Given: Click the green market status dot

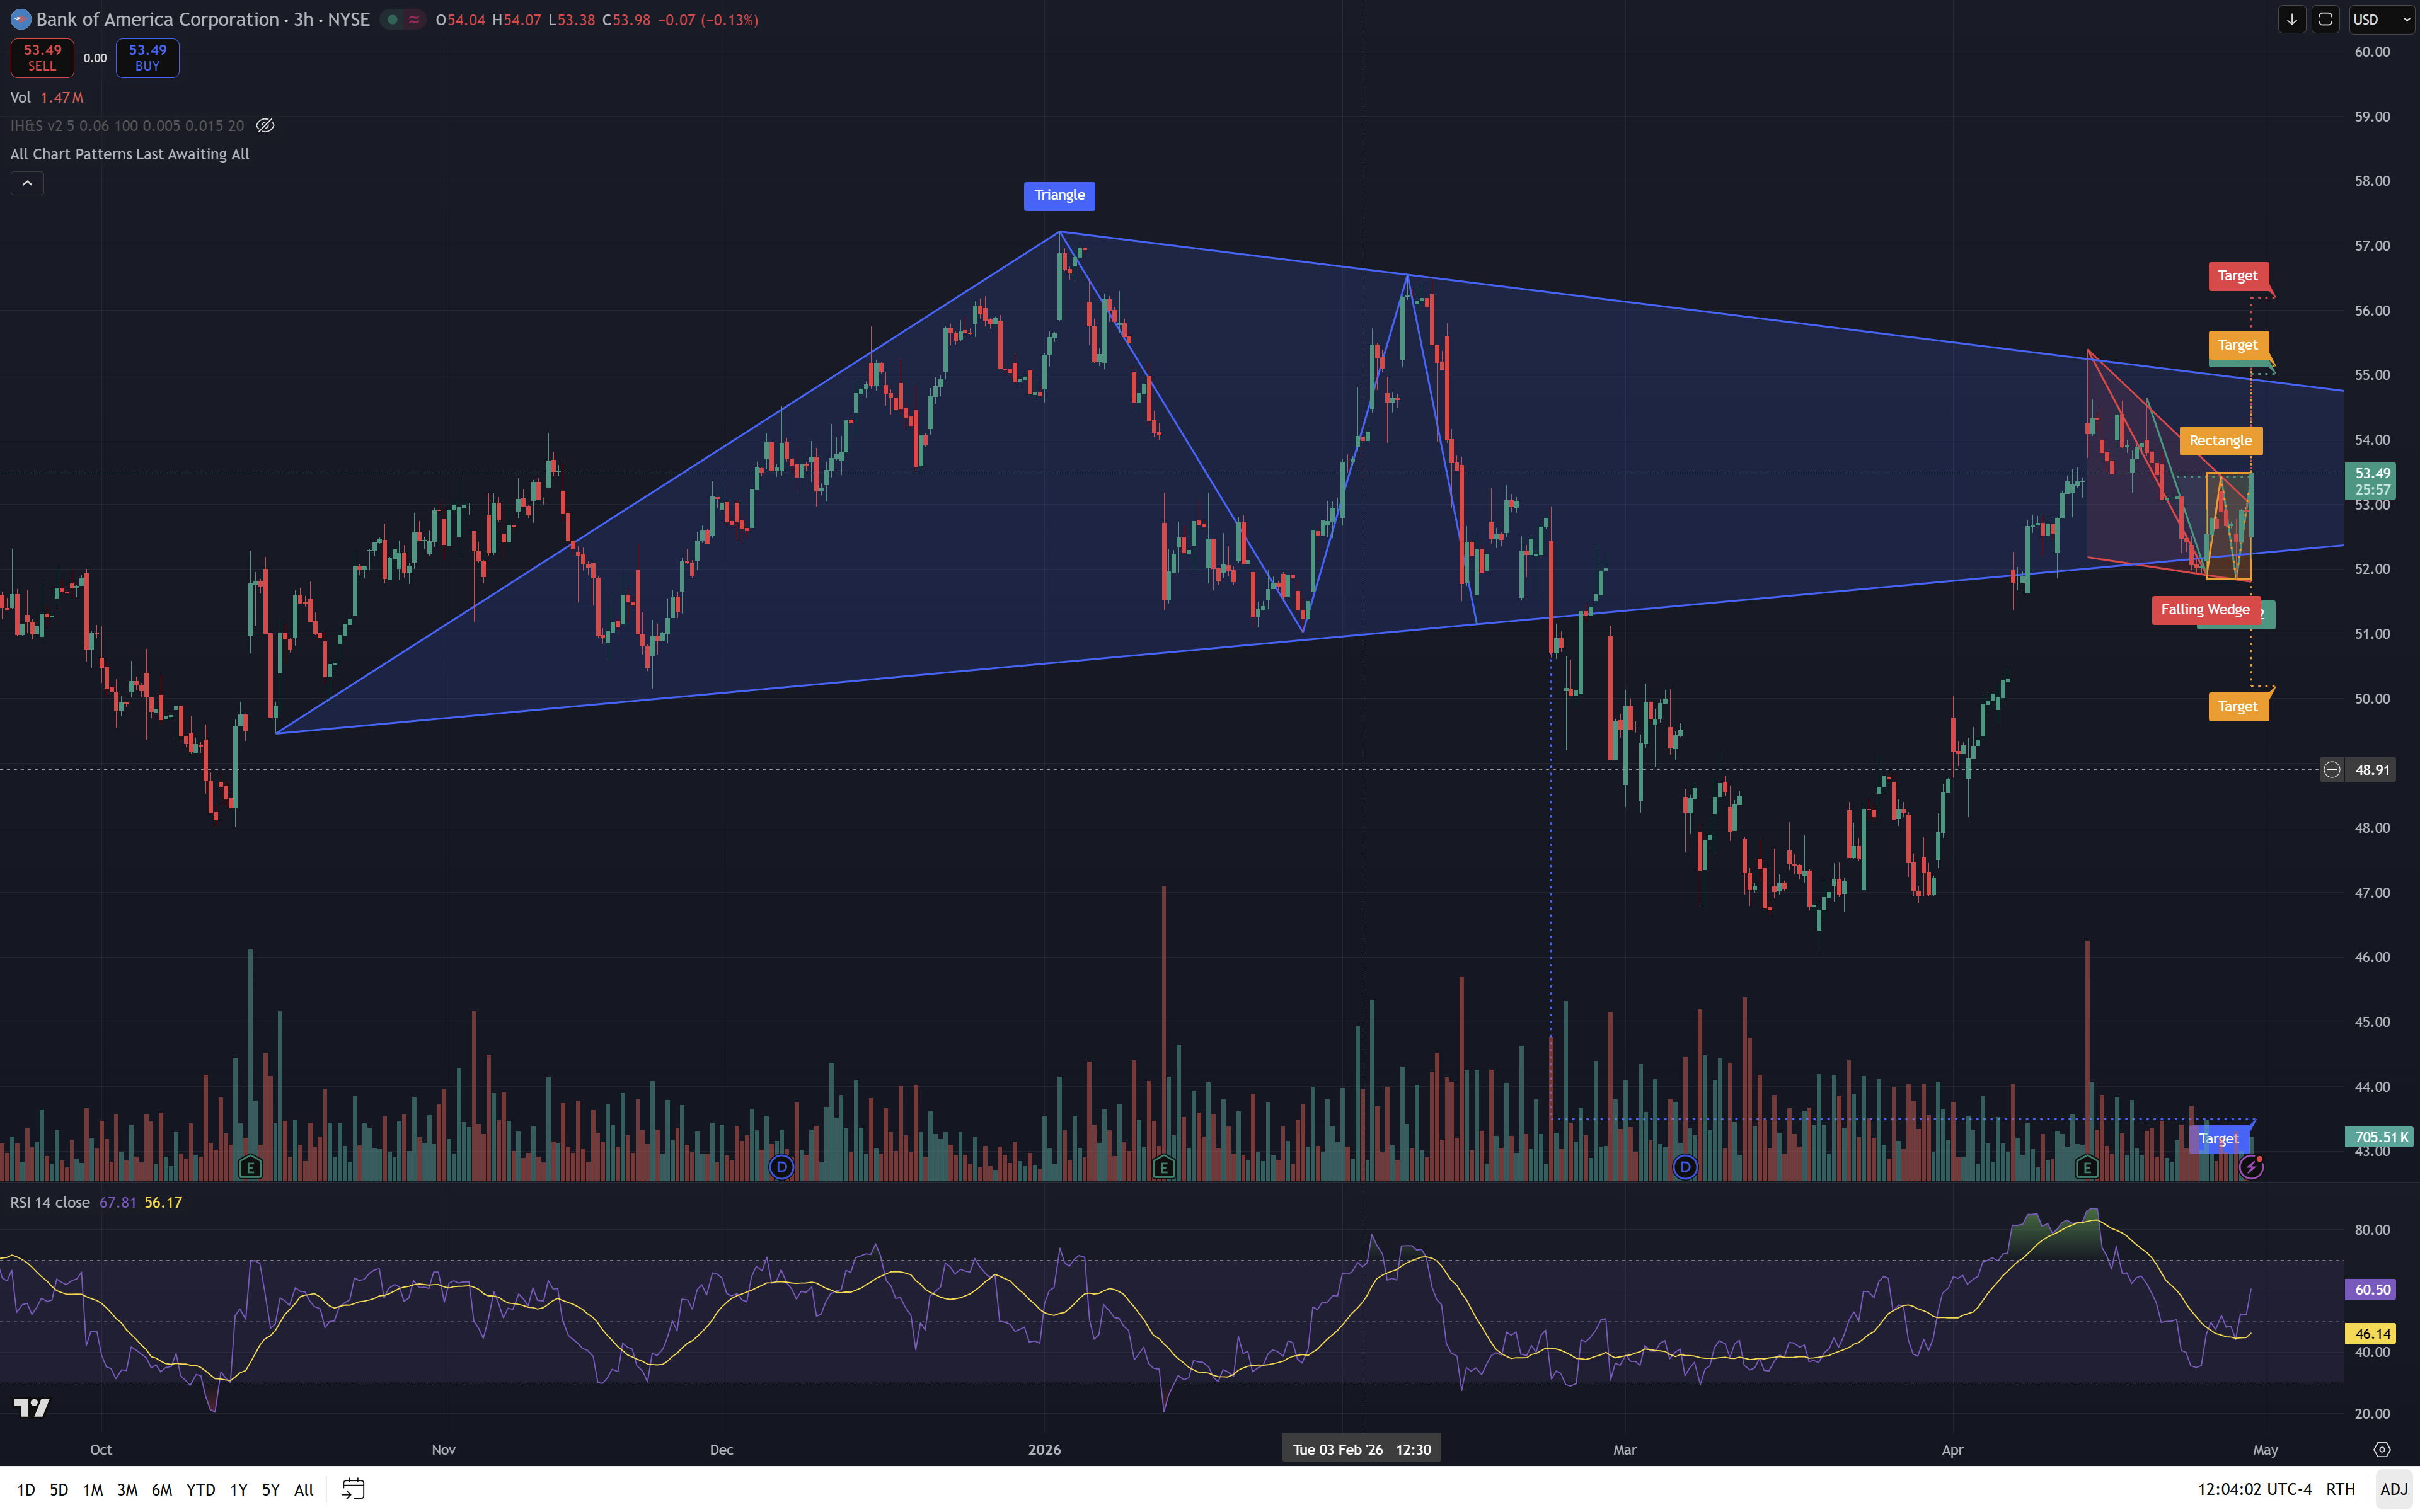Looking at the screenshot, I should (392, 20).
